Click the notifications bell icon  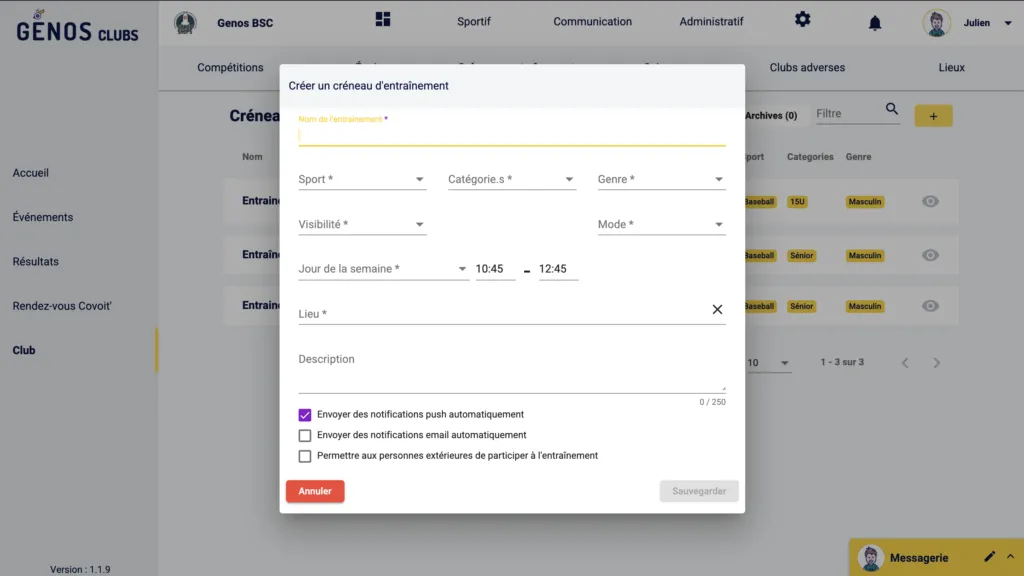pos(875,23)
